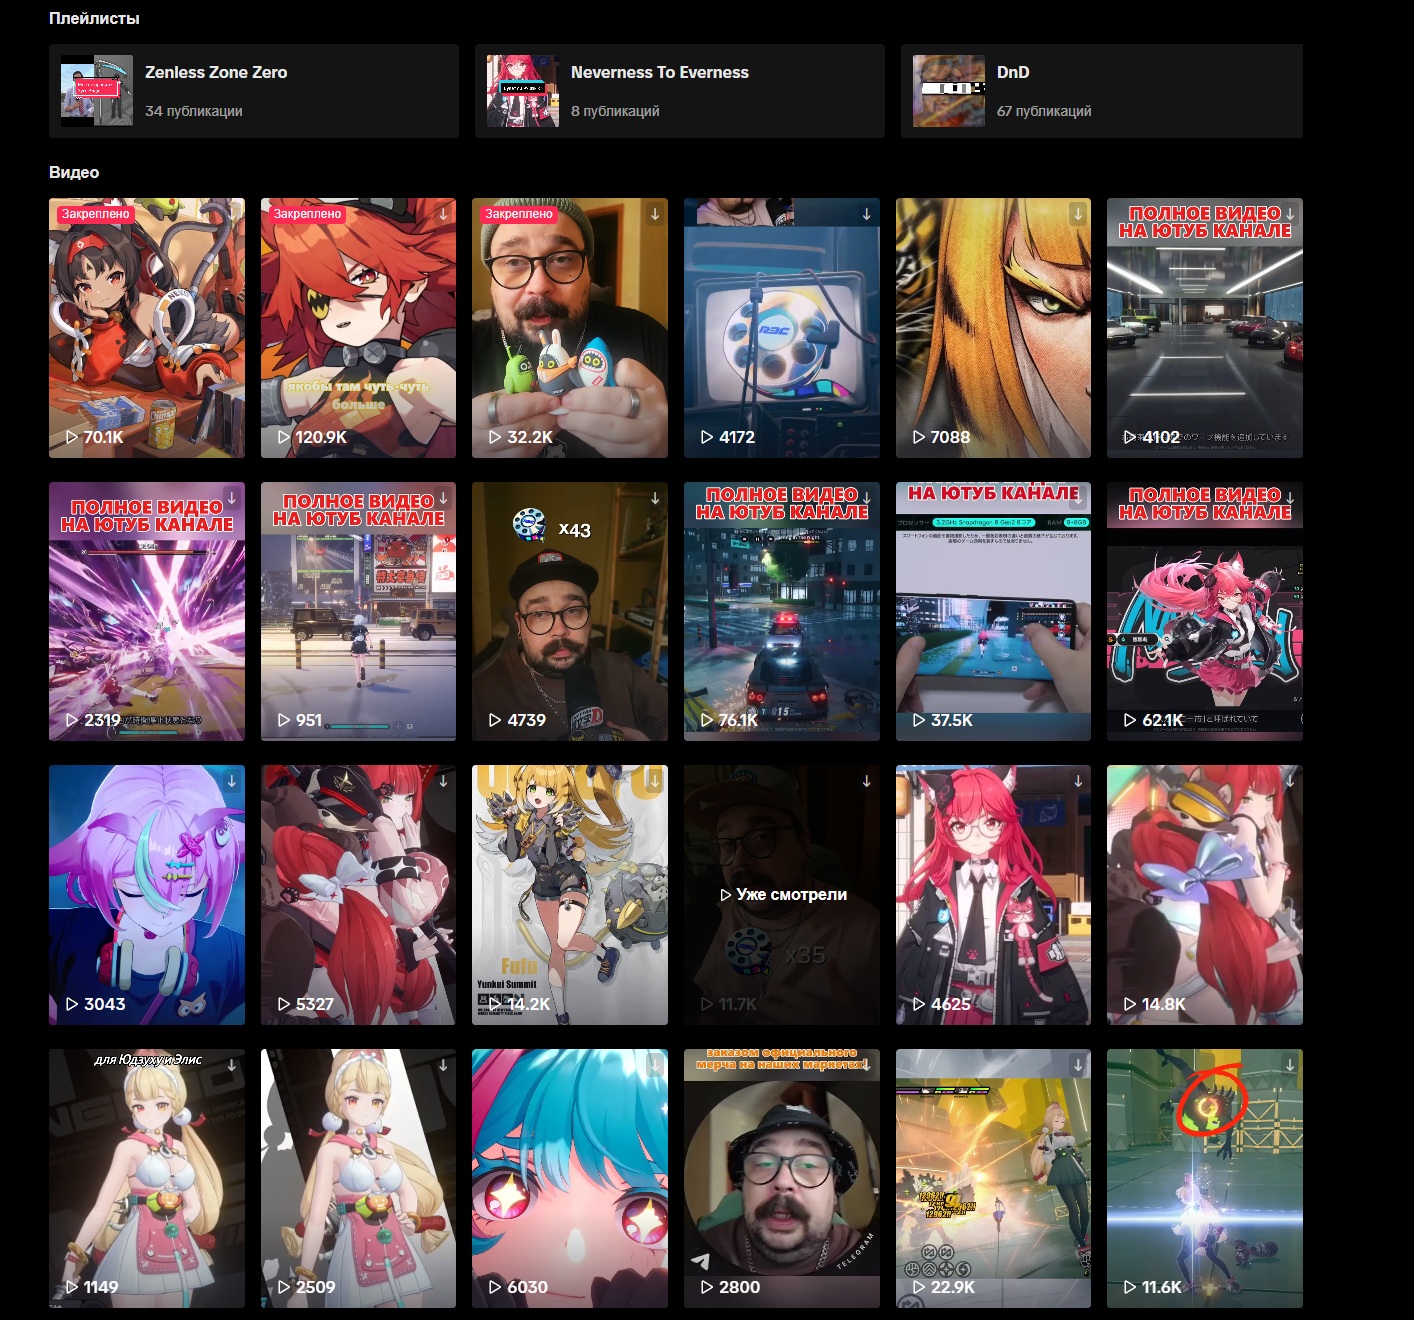Open the pinned video with 70.1K views
This screenshot has height=1320, width=1414.
click(147, 328)
